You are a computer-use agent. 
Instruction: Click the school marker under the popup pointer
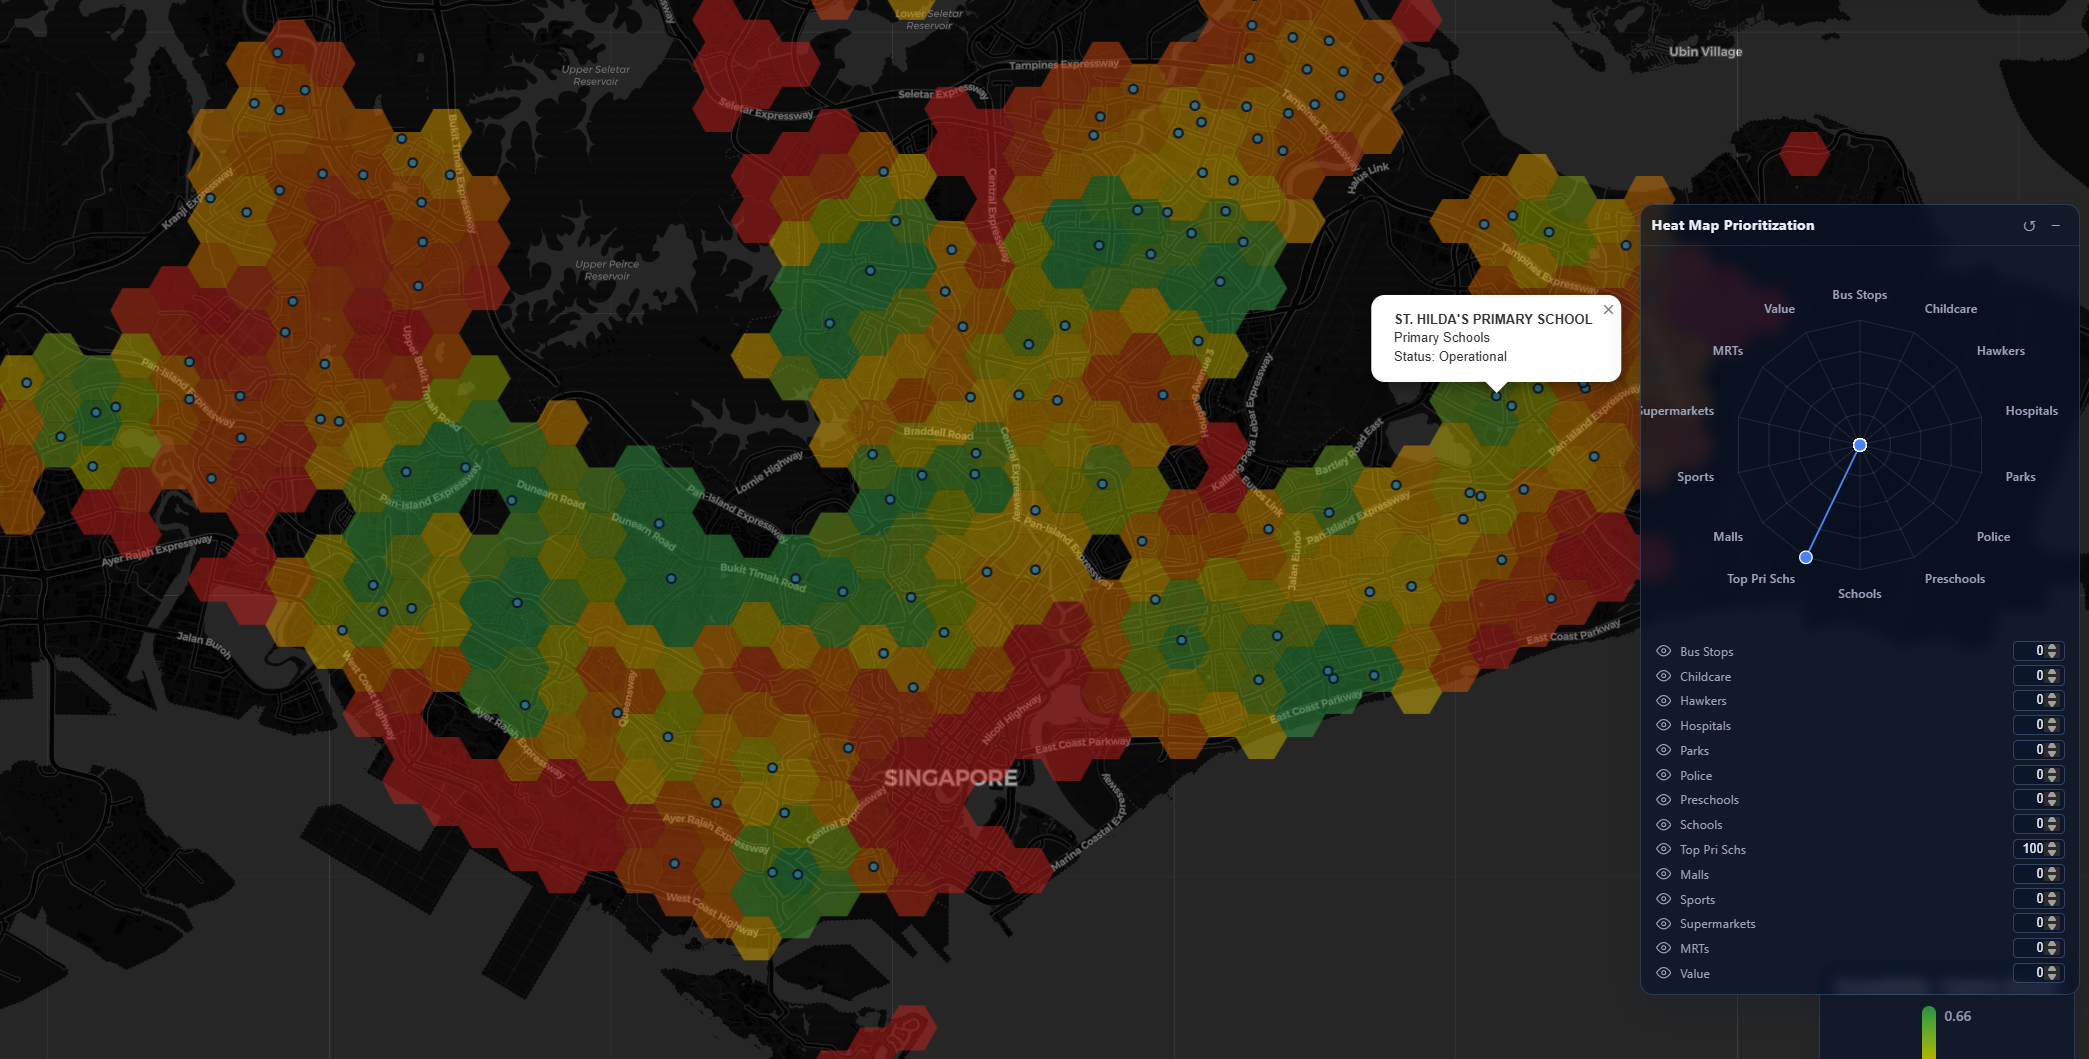click(1497, 396)
